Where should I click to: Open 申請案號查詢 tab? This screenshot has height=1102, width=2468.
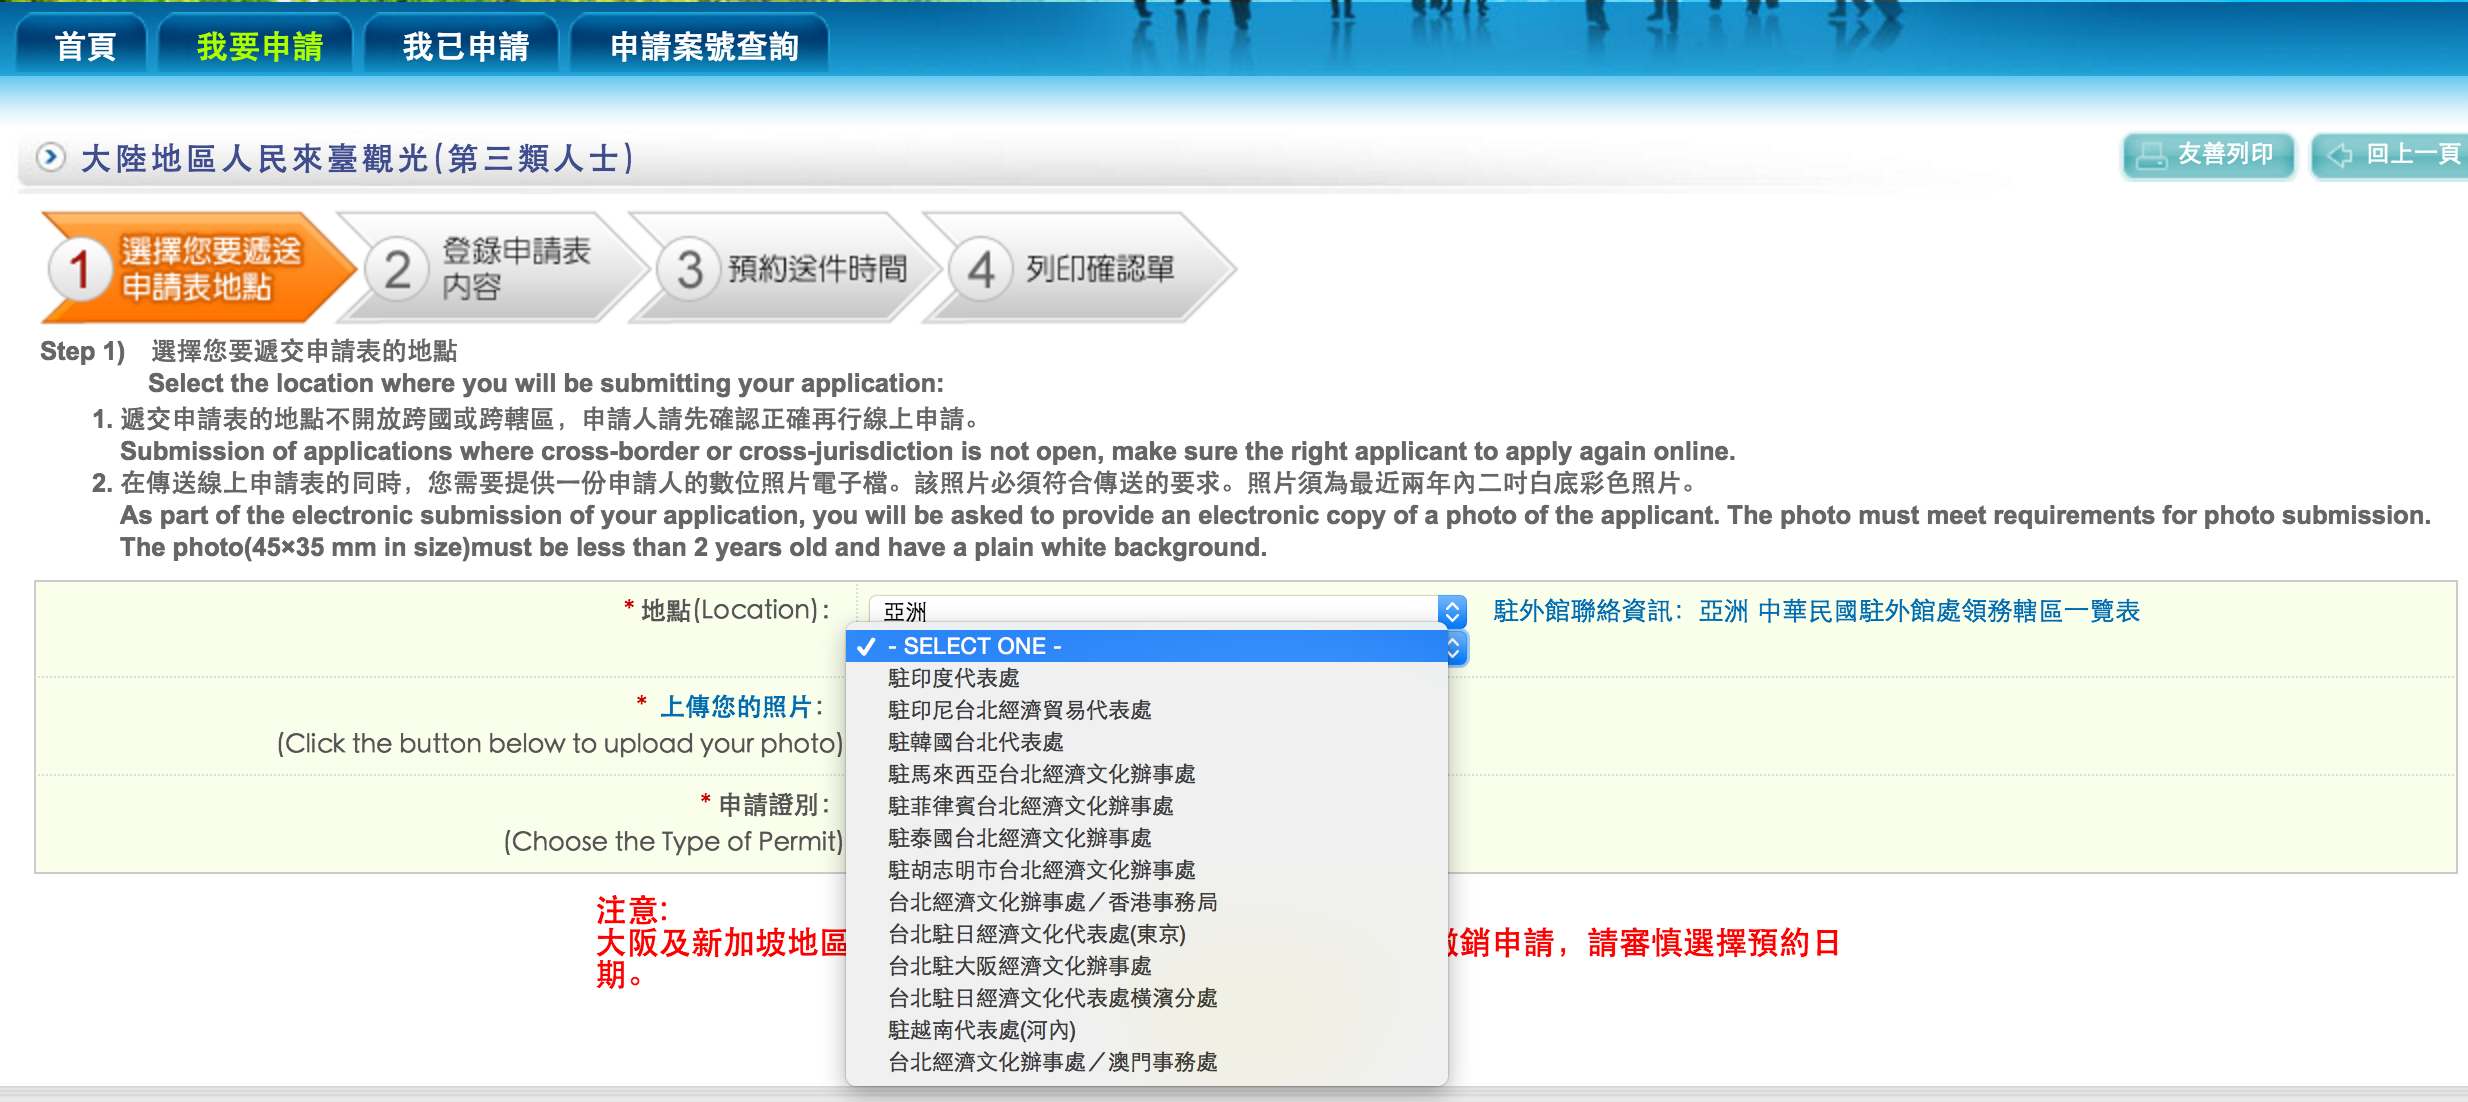click(704, 46)
